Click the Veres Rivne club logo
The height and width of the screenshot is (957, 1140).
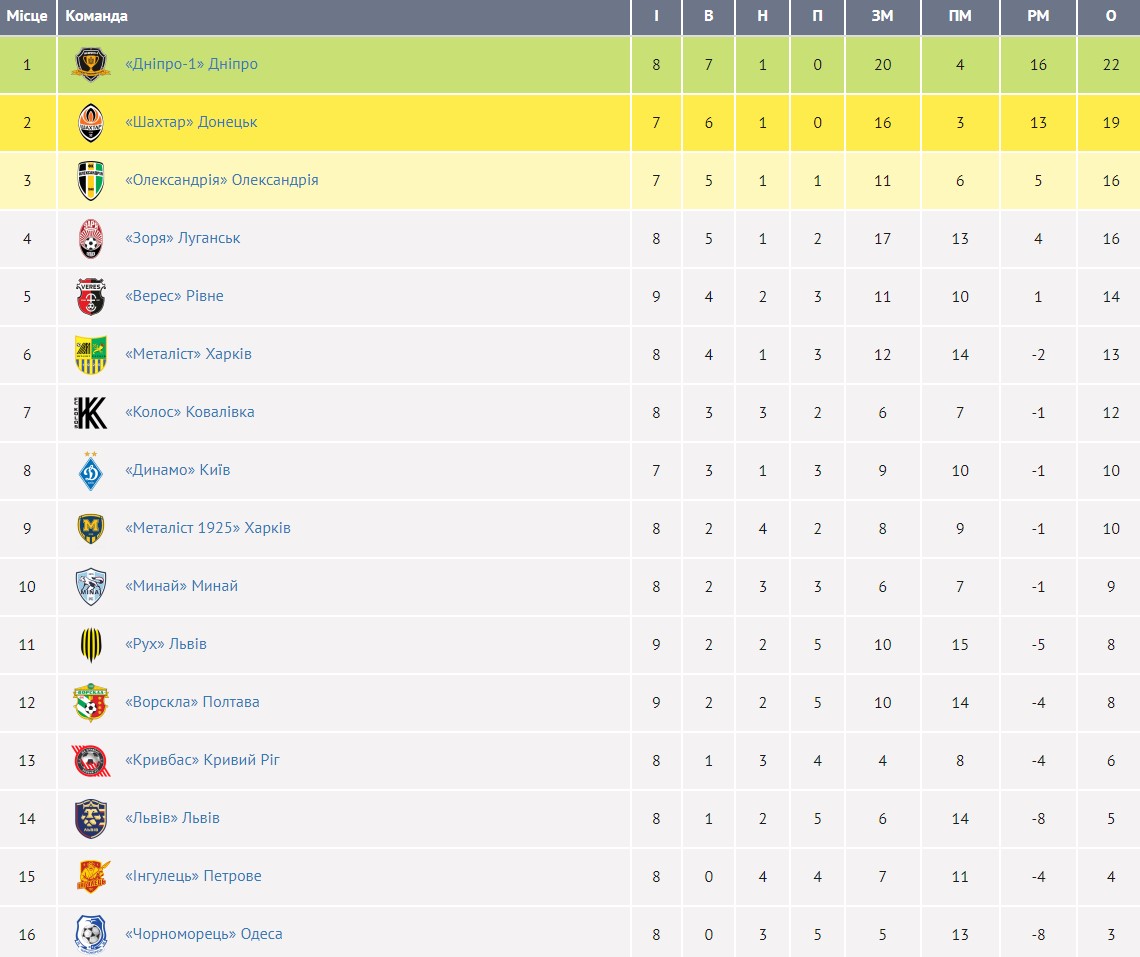point(91,296)
